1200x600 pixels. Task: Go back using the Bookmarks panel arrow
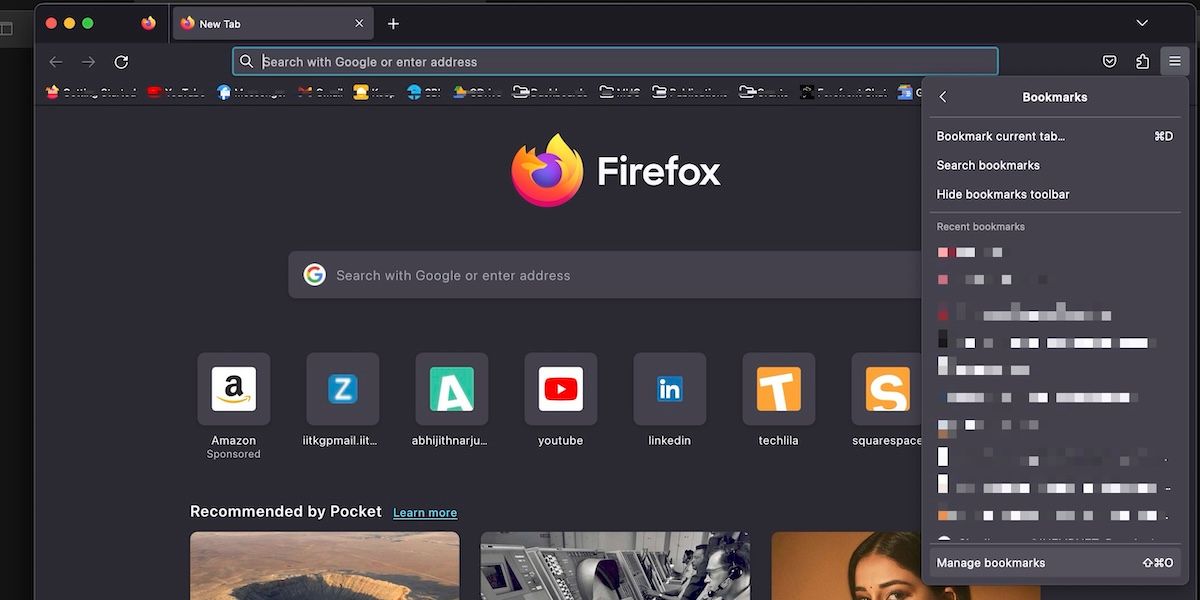(x=943, y=97)
